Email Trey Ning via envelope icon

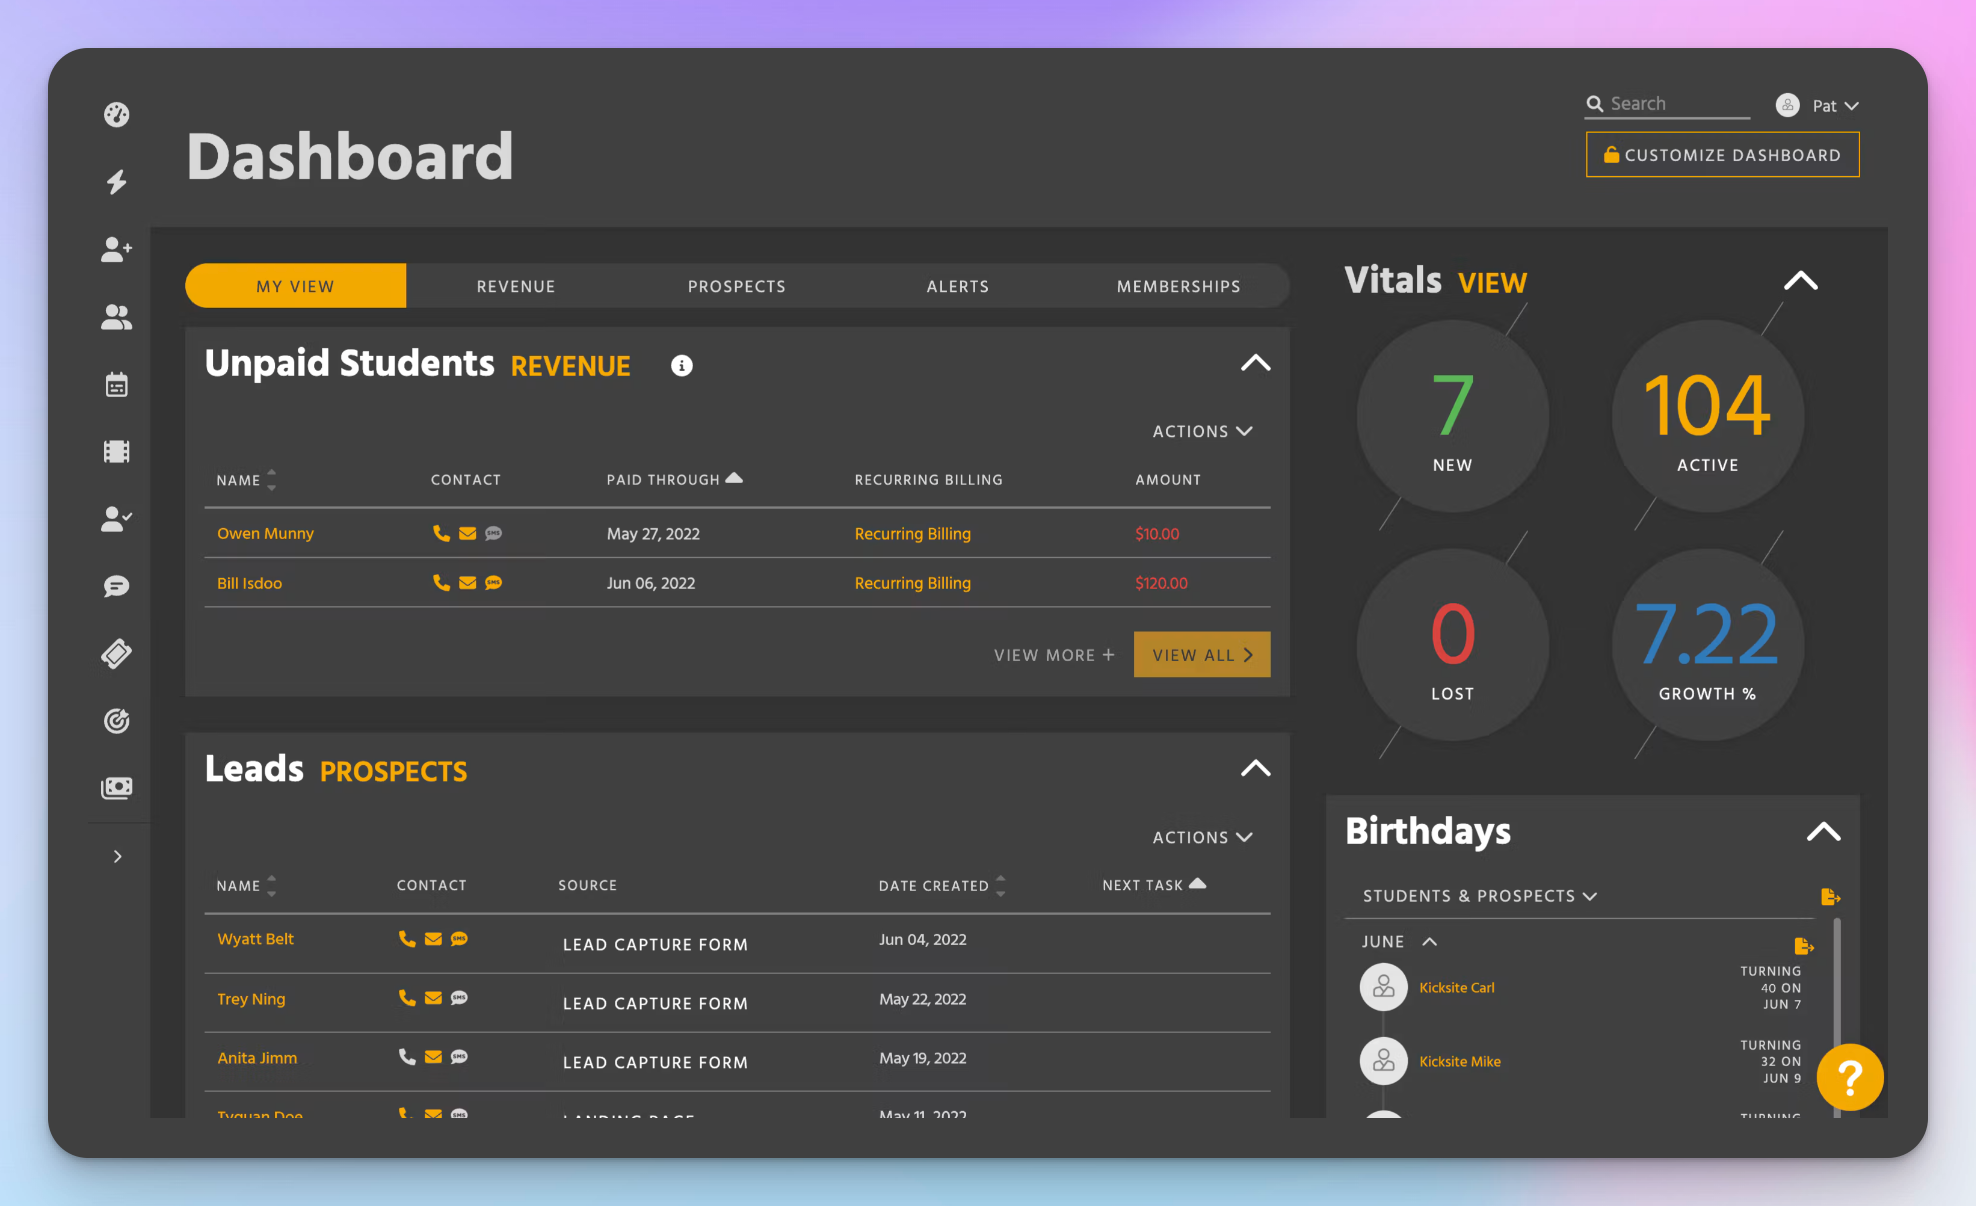coord(433,998)
